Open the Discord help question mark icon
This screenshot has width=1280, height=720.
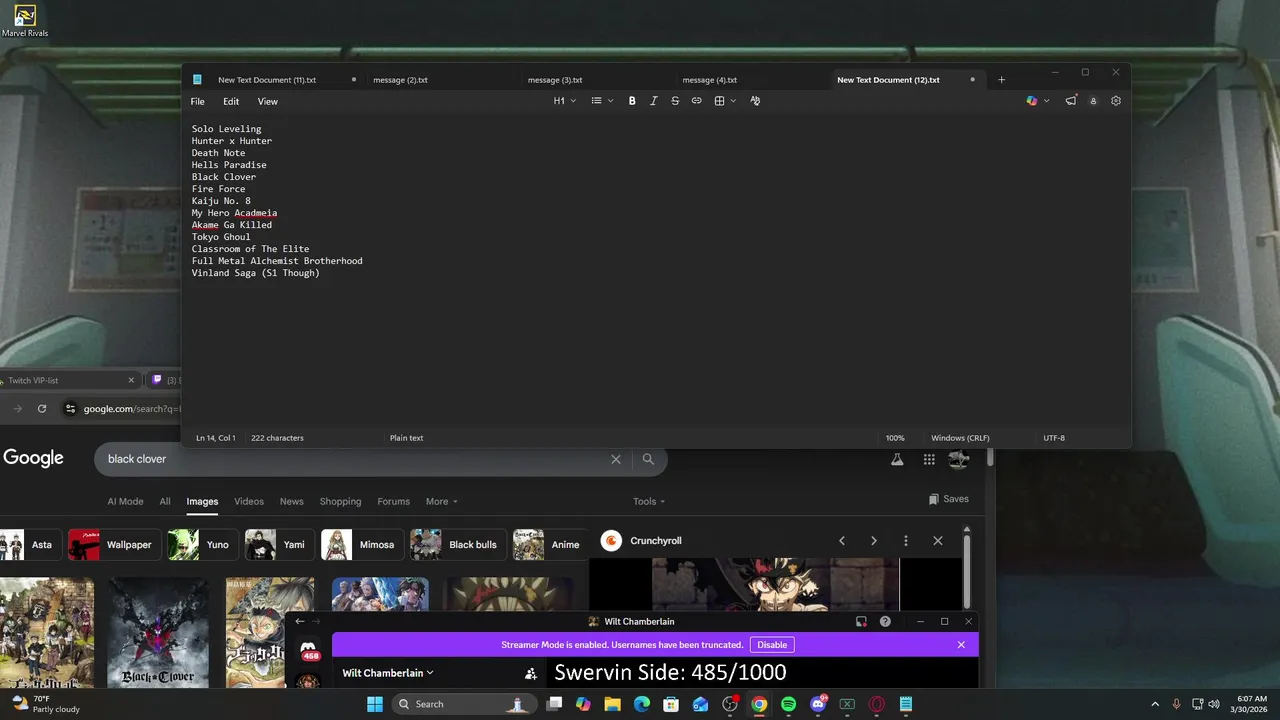click(885, 622)
